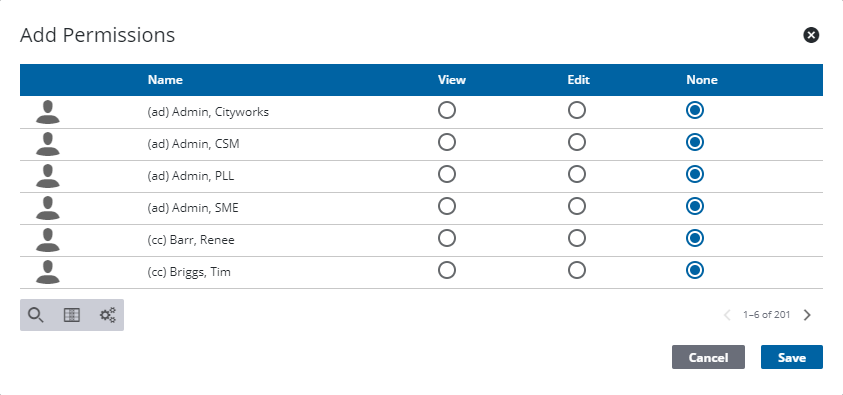Go to previous page of users

[727, 315]
